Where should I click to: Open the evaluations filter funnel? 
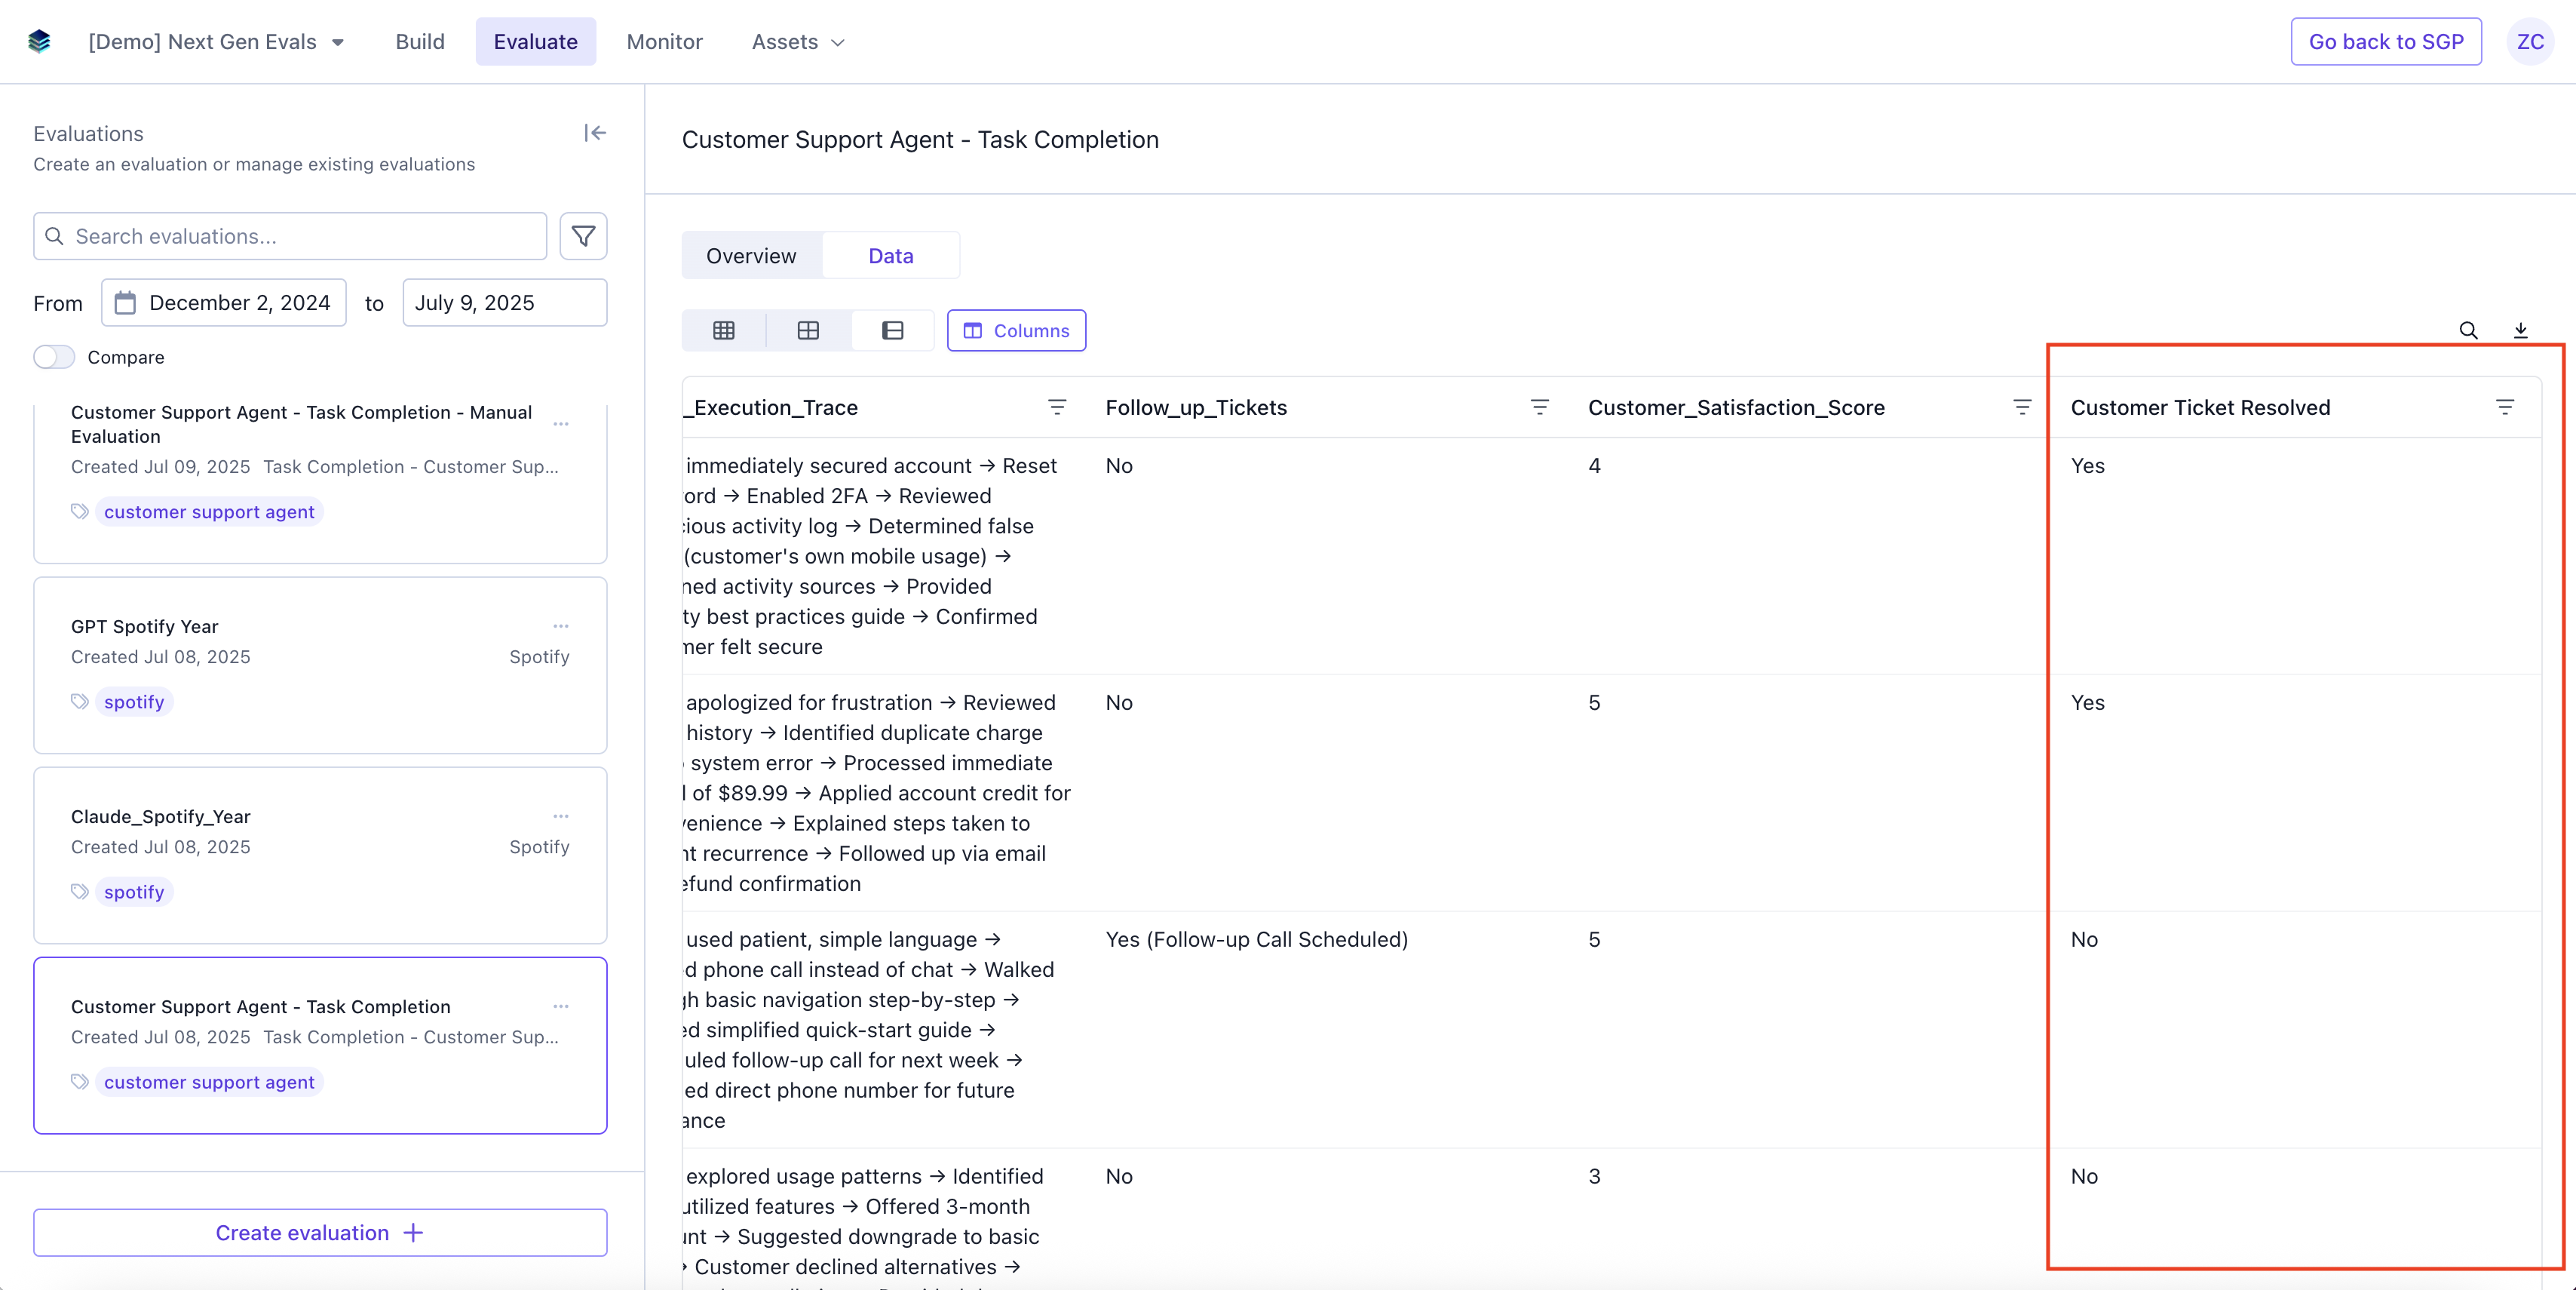(x=583, y=236)
